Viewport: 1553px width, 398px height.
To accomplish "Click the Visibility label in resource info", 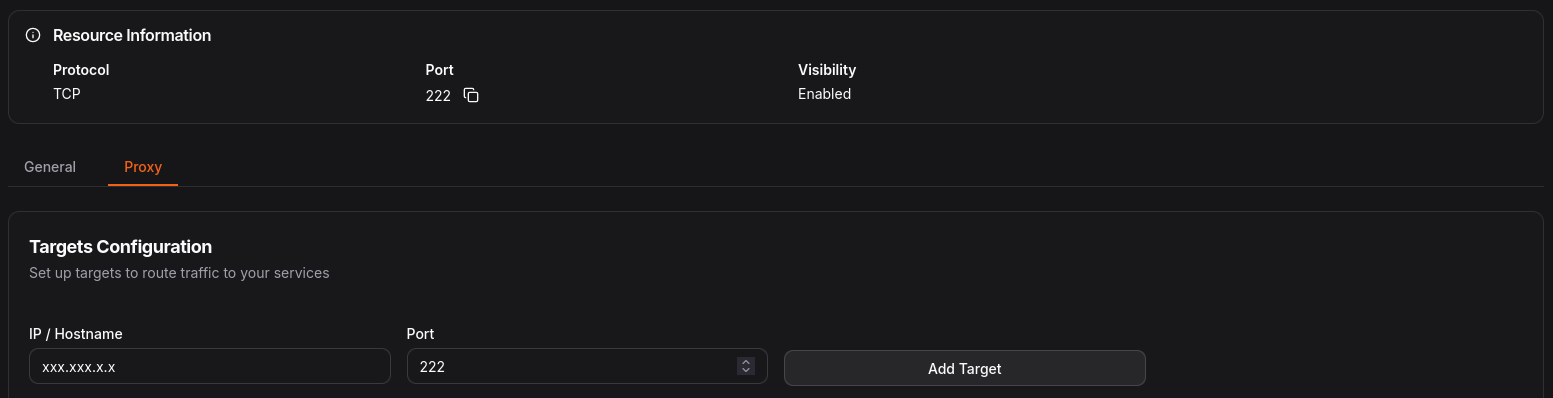I will tap(827, 70).
